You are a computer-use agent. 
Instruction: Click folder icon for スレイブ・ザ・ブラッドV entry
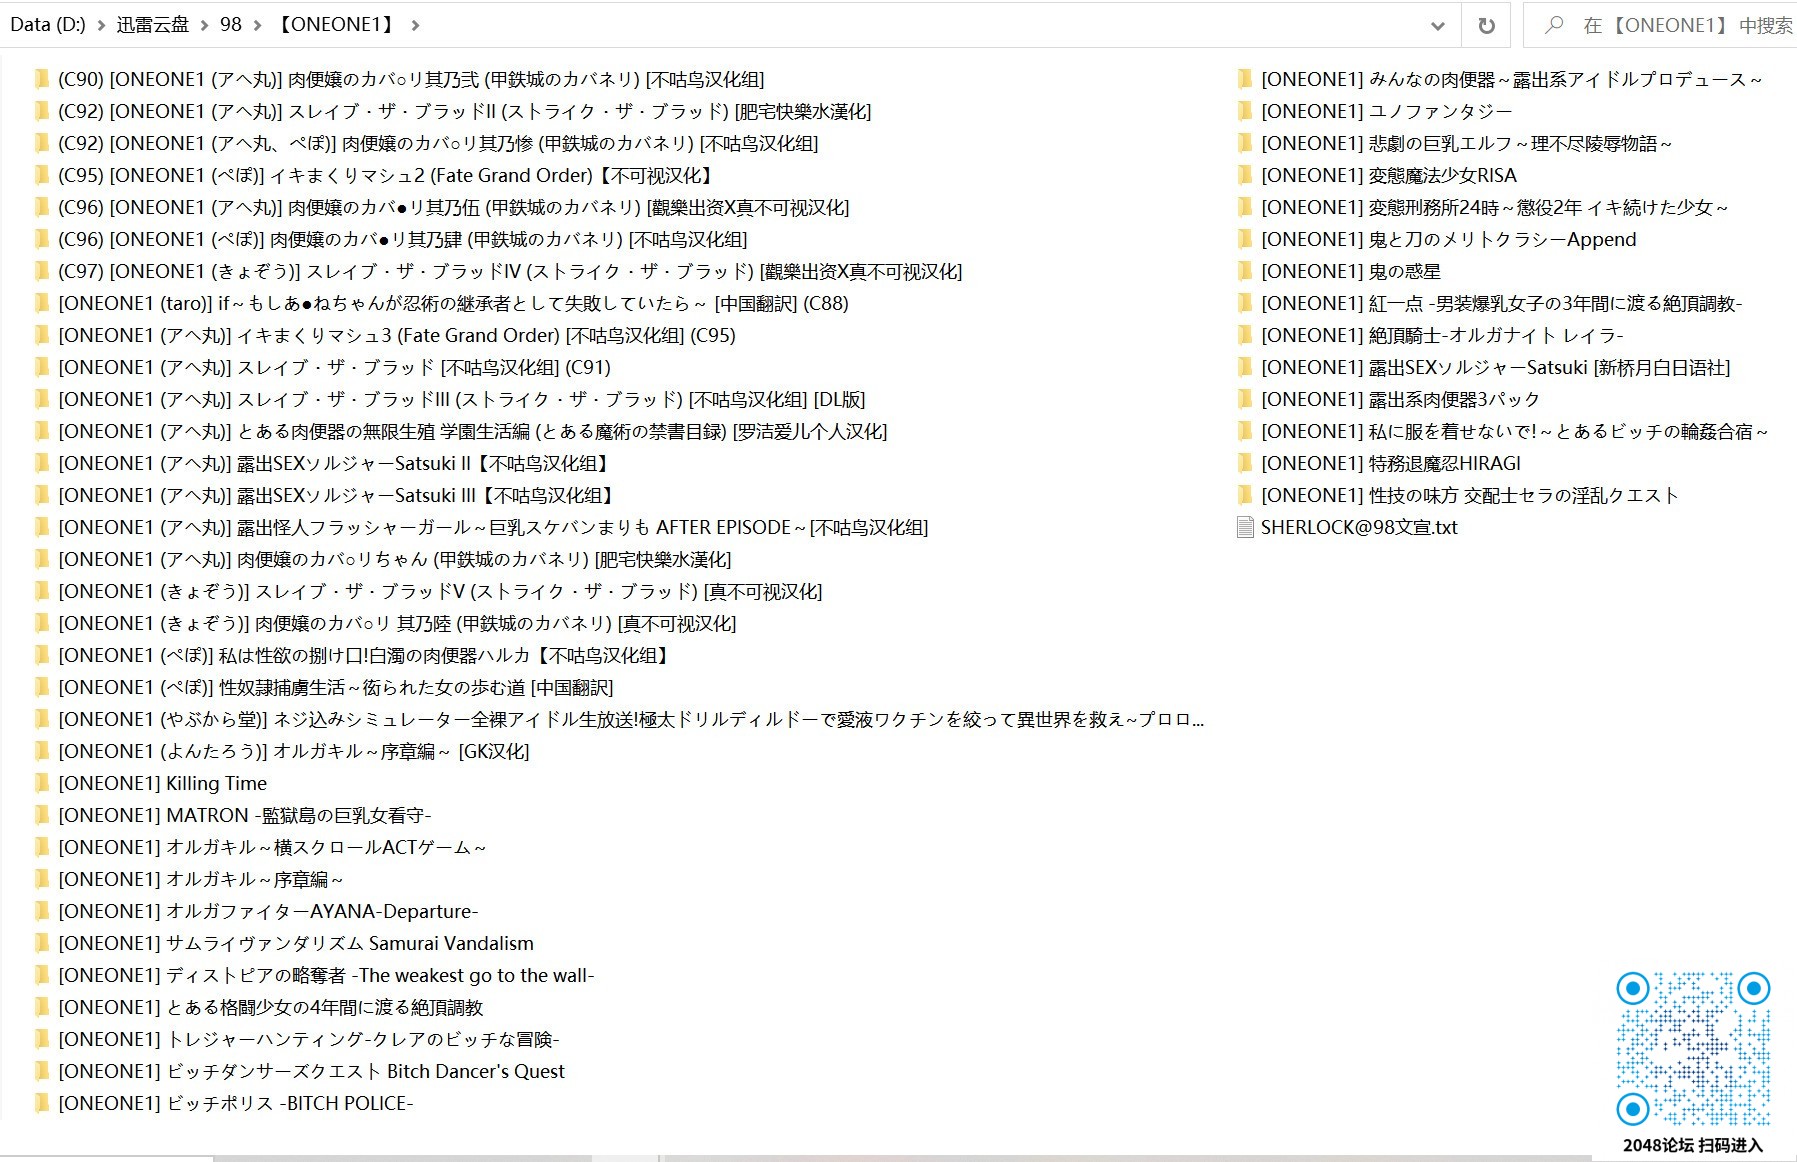[x=41, y=591]
